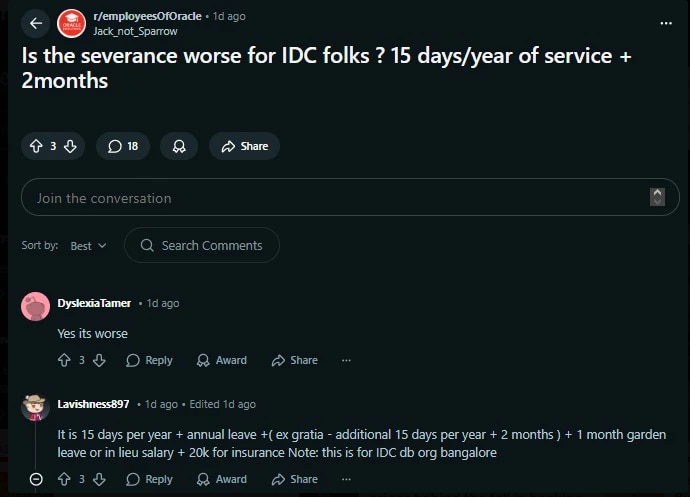
Task: Click the icon inside the comment box
Action: (x=657, y=197)
